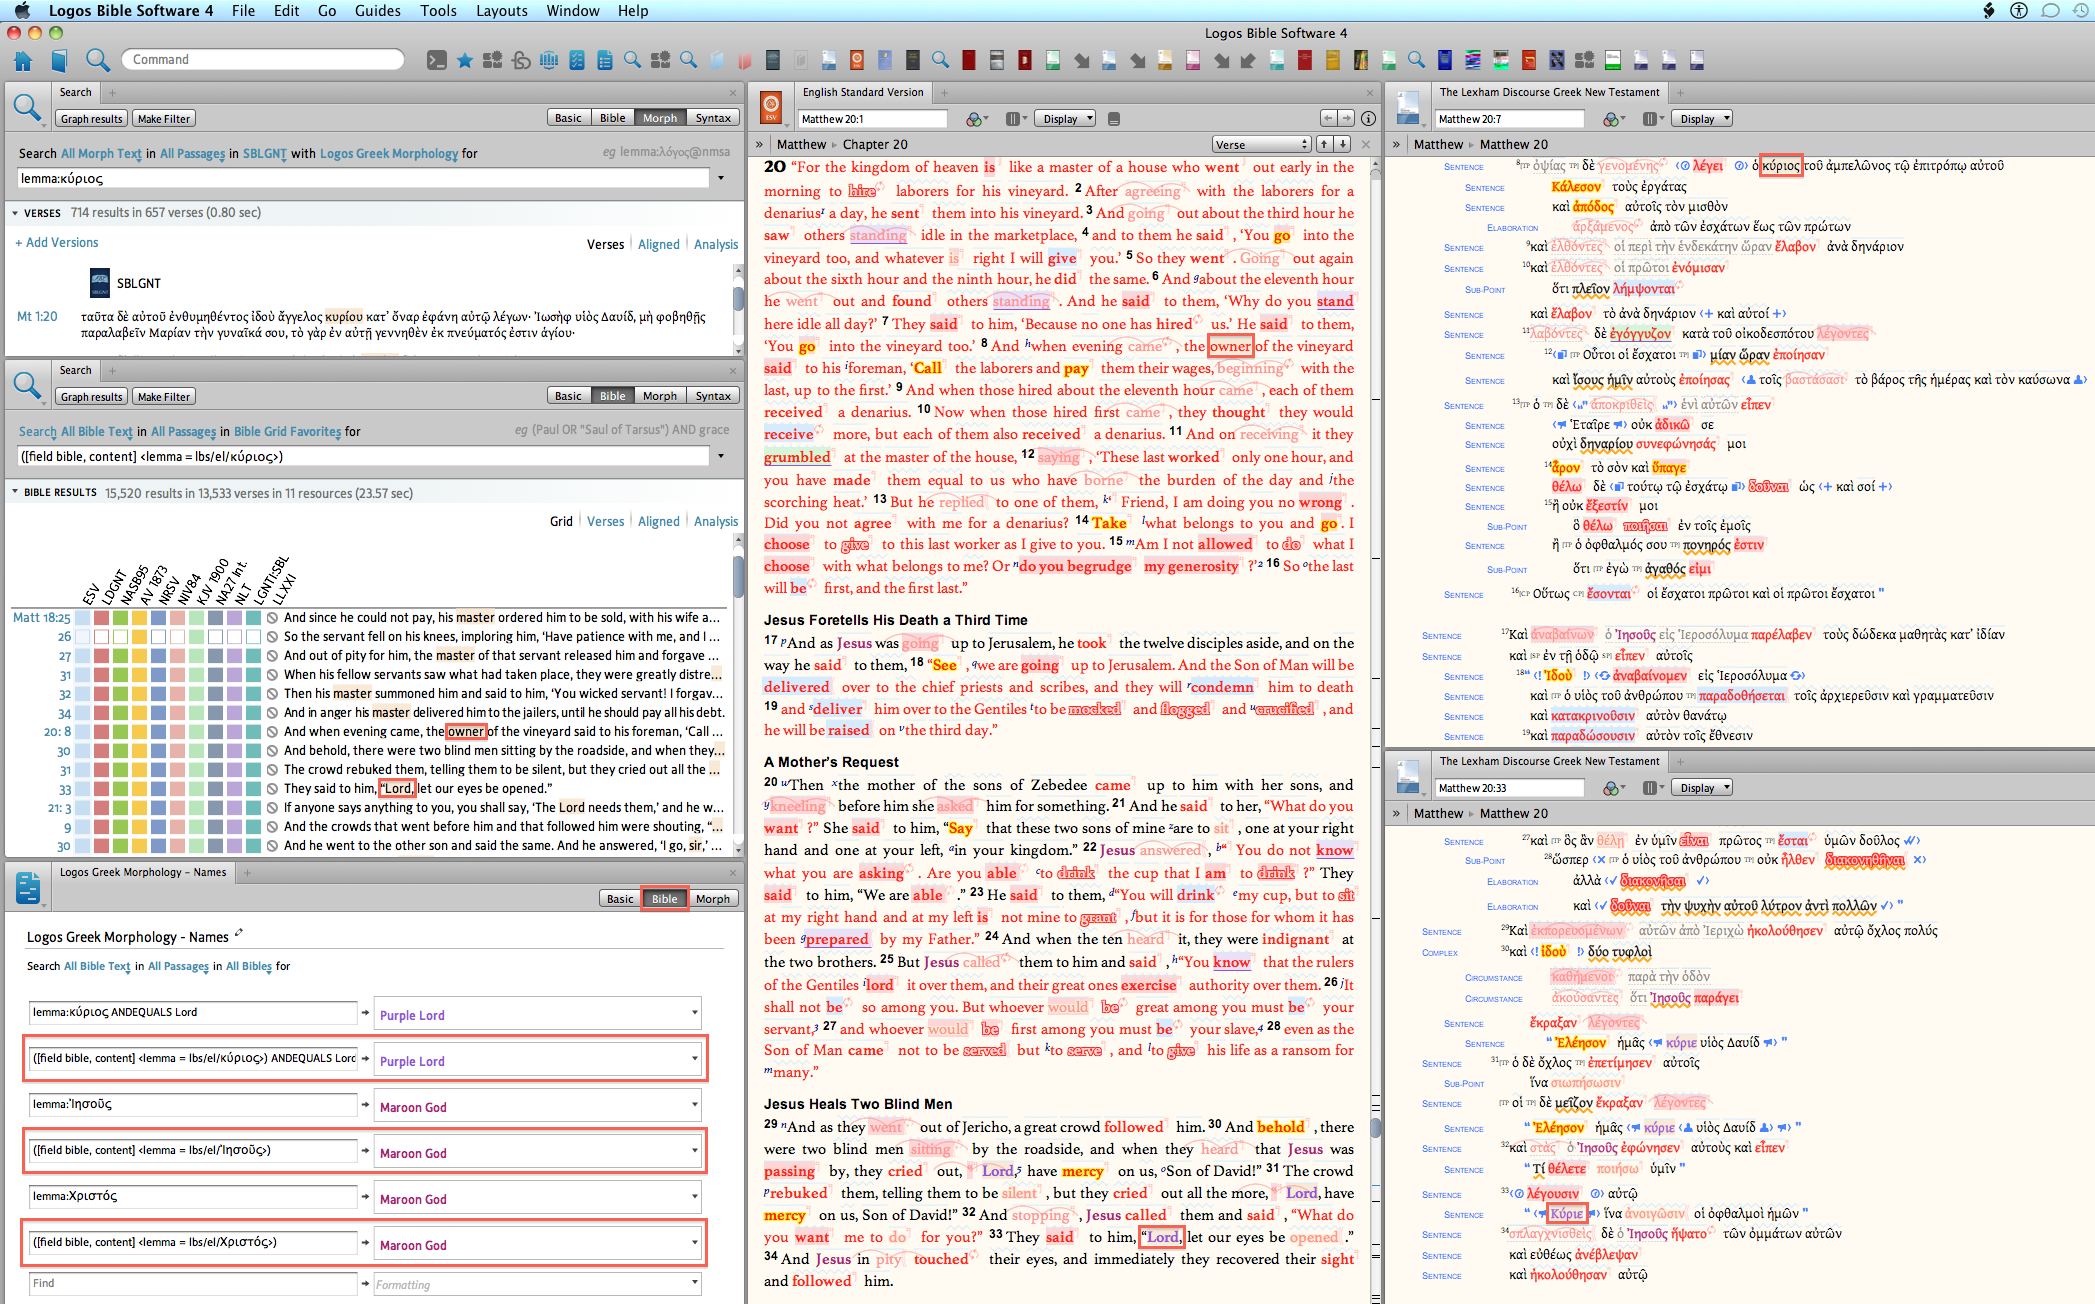The width and height of the screenshot is (2095, 1304).
Task: Click the Command input box
Action: (x=263, y=60)
